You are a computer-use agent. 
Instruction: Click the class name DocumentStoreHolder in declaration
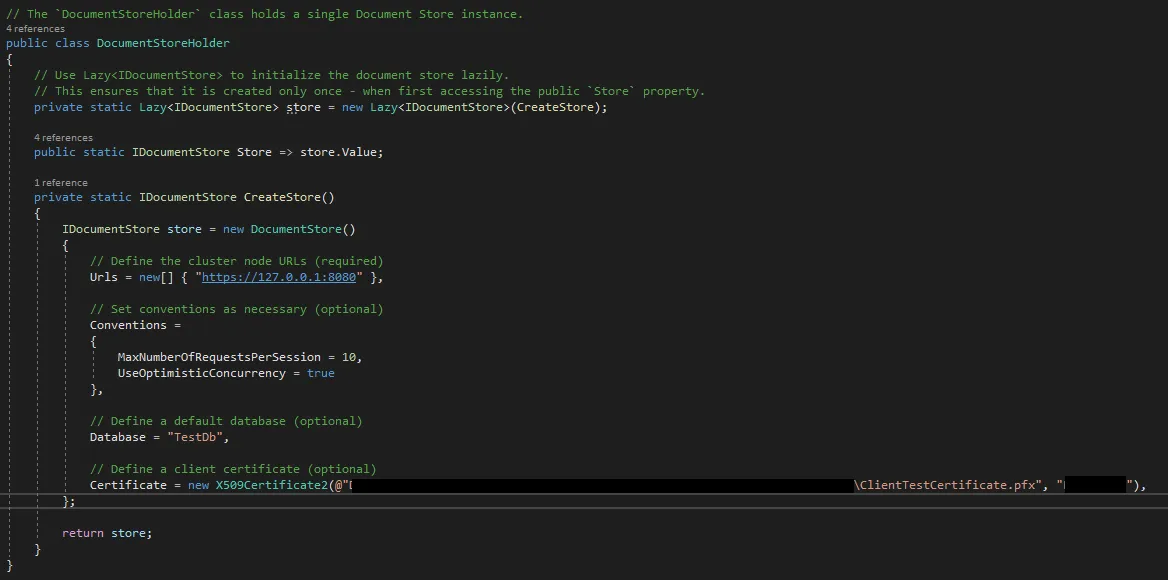tap(163, 43)
